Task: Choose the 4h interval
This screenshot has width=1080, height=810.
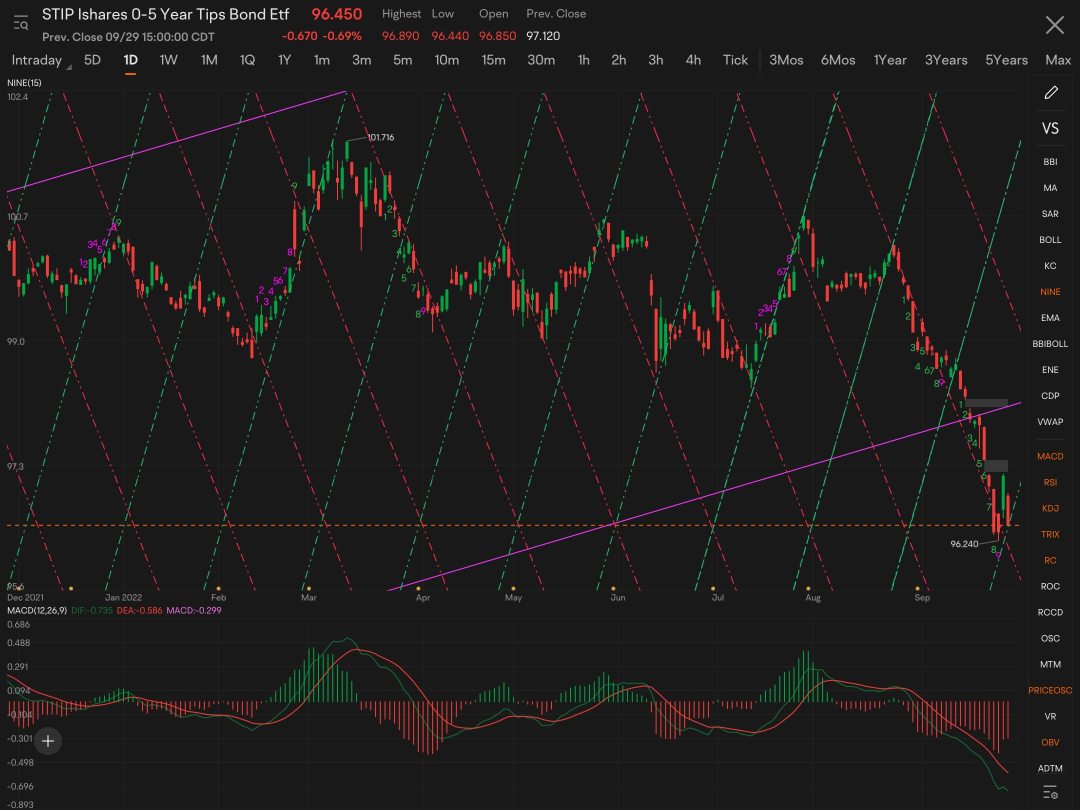Action: pyautogui.click(x=693, y=60)
